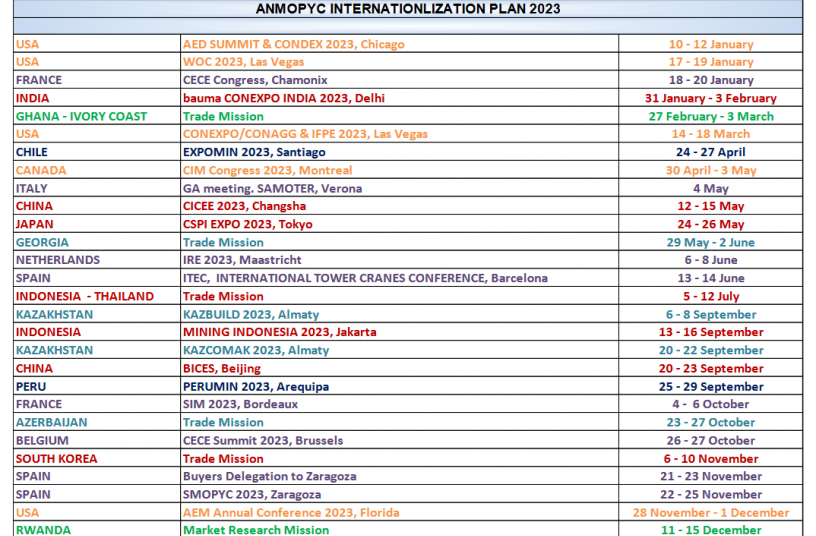Select the 'ITALY' country cell
Image resolution: width=816 pixels, height=536 pixels.
pos(97,188)
